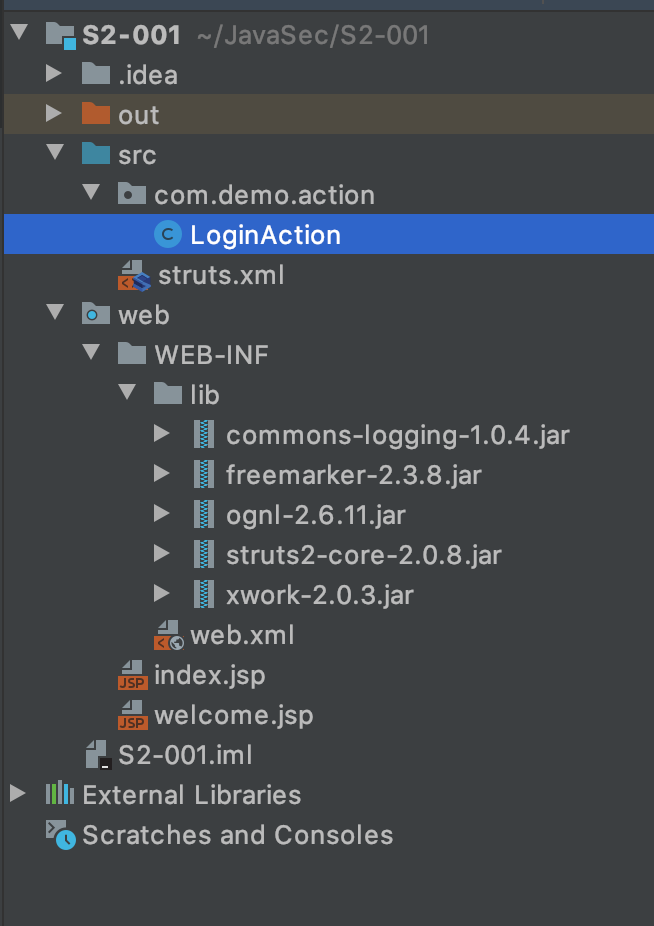Click the orange out folder icon
Image resolution: width=654 pixels, height=926 pixels.
(x=96, y=115)
